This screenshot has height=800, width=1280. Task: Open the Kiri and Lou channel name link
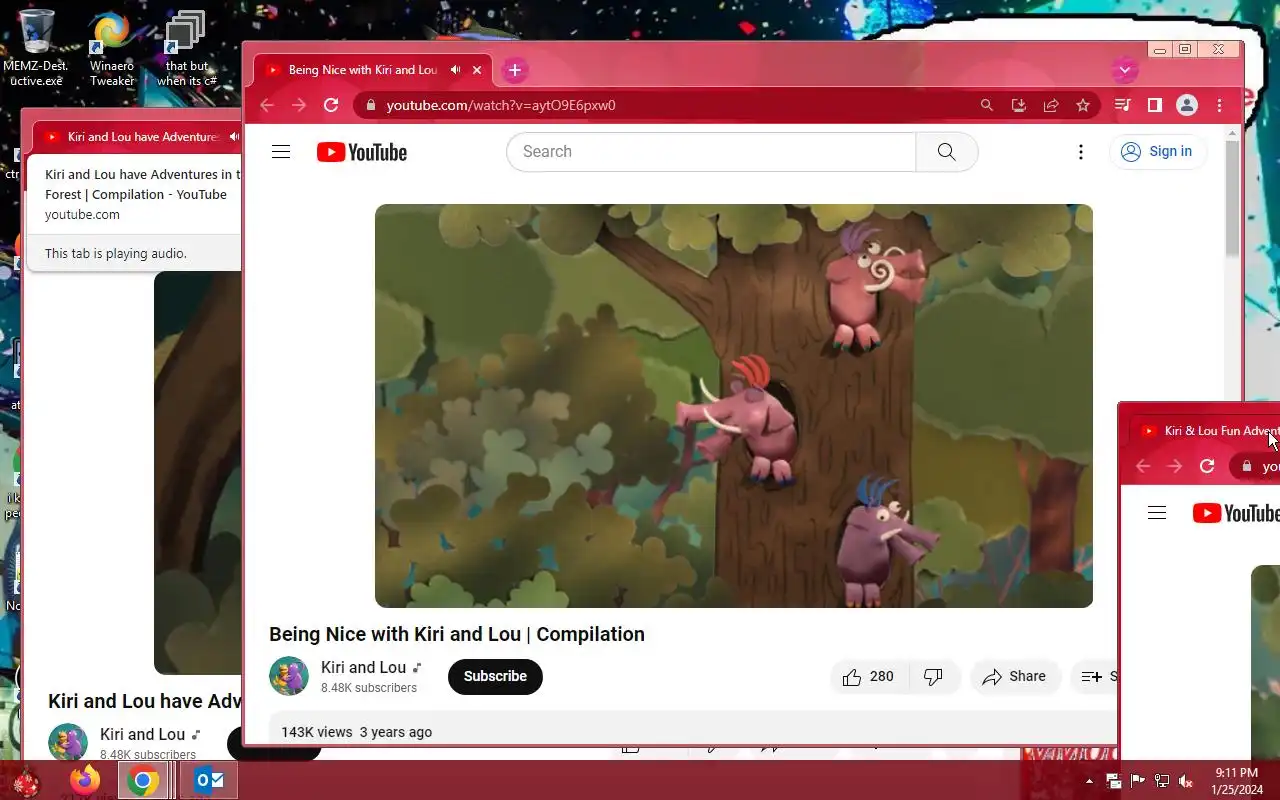[x=363, y=667]
